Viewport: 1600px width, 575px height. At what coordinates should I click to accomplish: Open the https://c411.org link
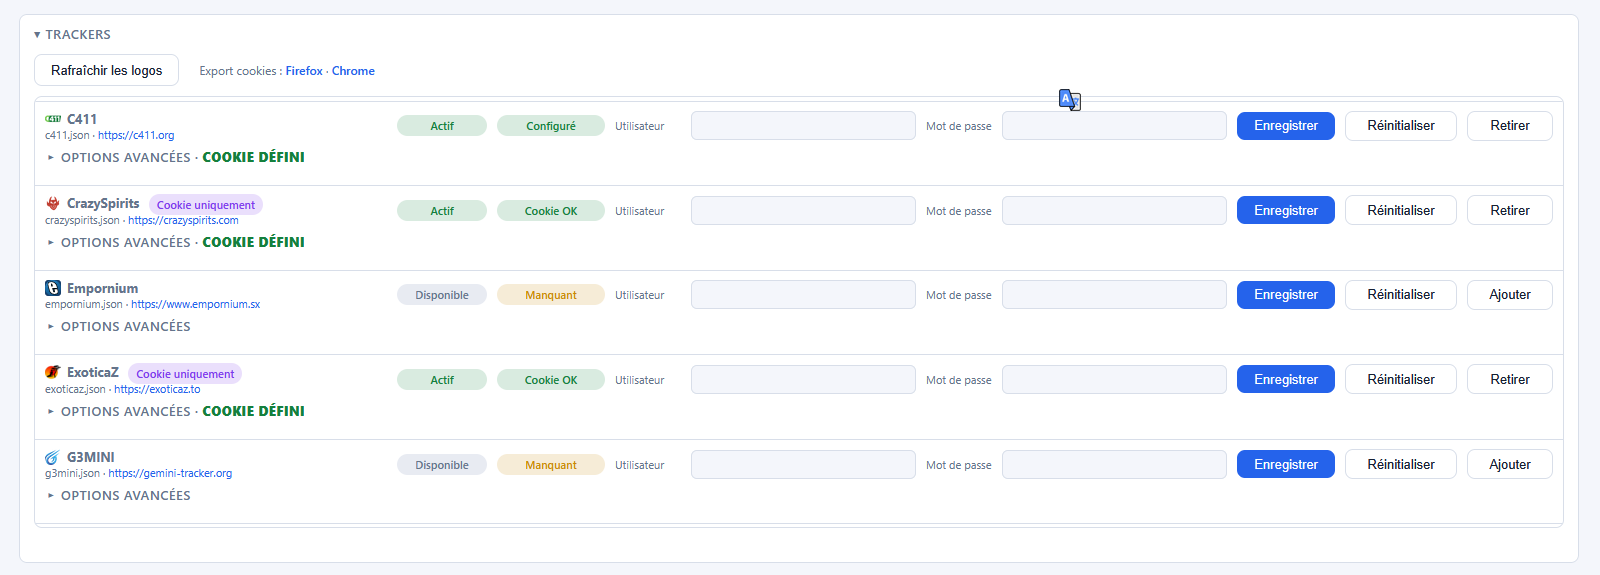[136, 135]
